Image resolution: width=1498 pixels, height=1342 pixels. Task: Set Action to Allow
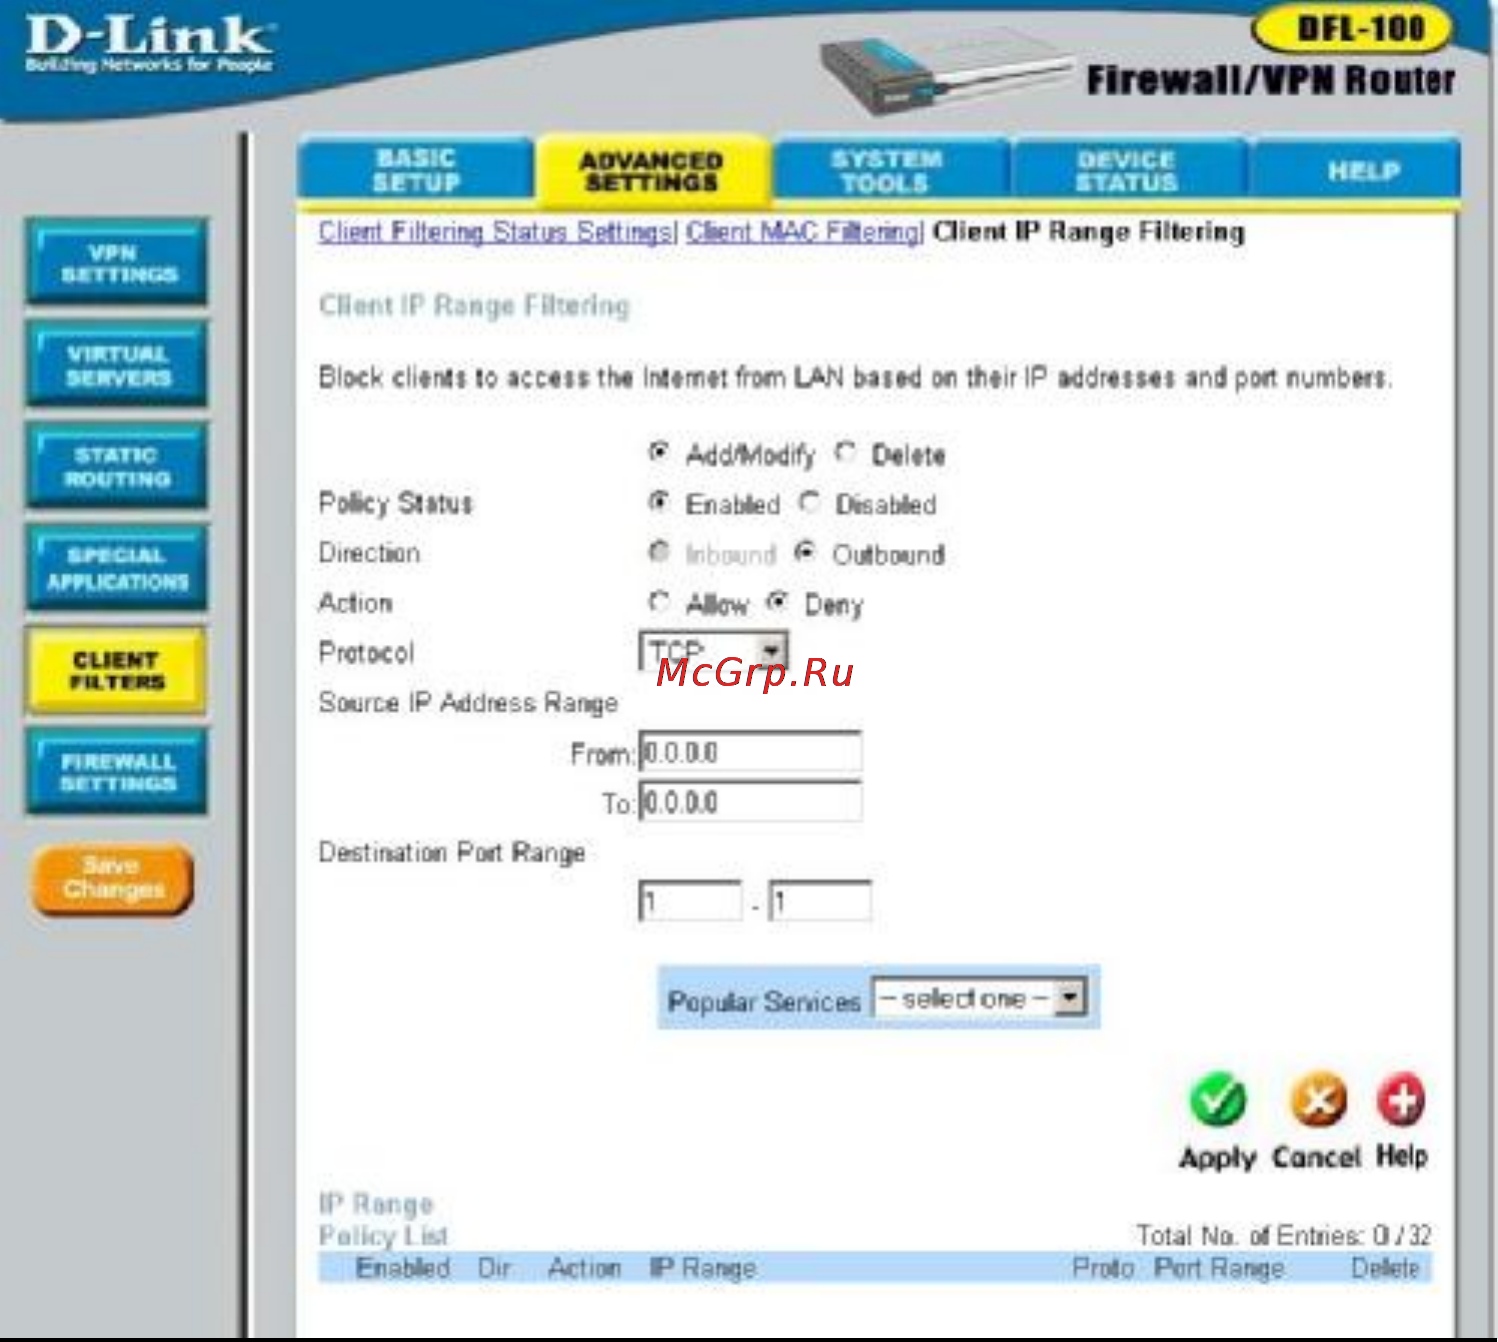click(x=658, y=602)
